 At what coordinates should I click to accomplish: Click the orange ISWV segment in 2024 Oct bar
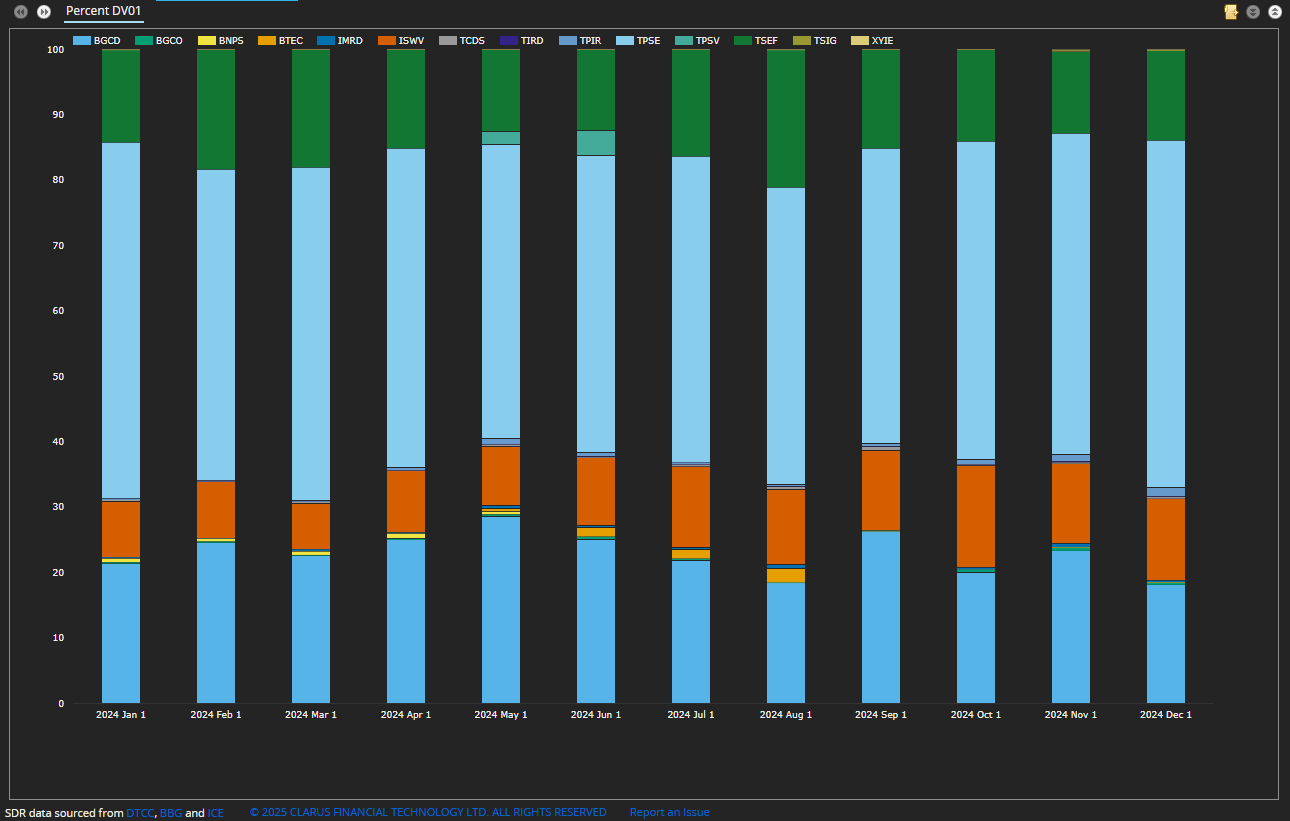[x=976, y=515]
